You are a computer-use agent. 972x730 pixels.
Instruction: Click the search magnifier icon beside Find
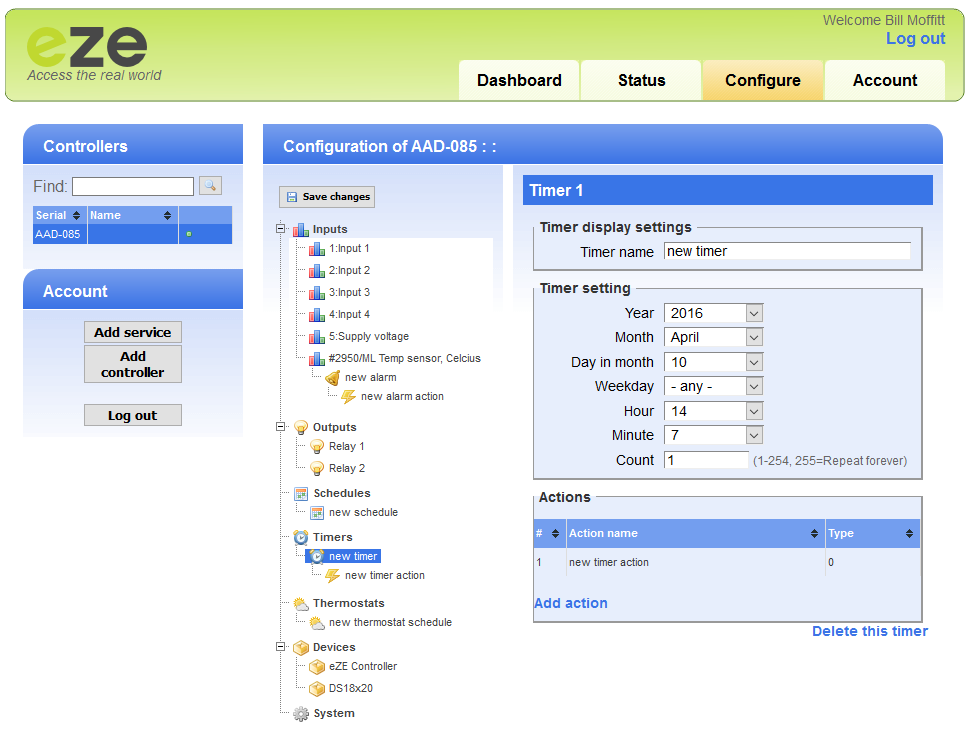tap(210, 186)
